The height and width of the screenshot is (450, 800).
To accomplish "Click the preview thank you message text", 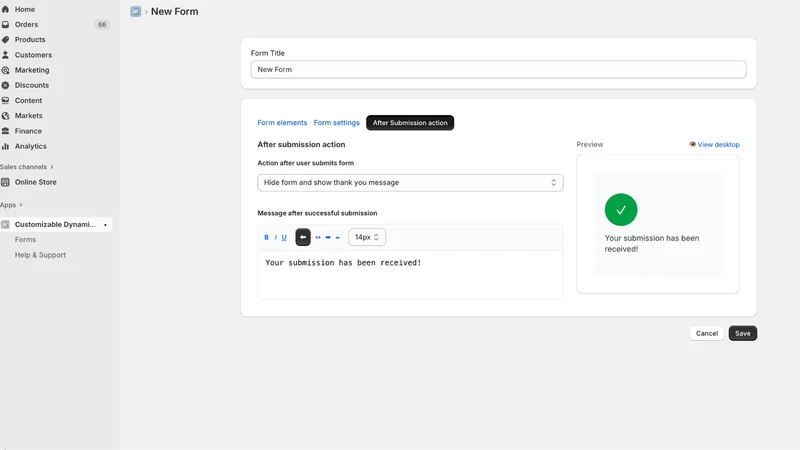I will point(652,243).
